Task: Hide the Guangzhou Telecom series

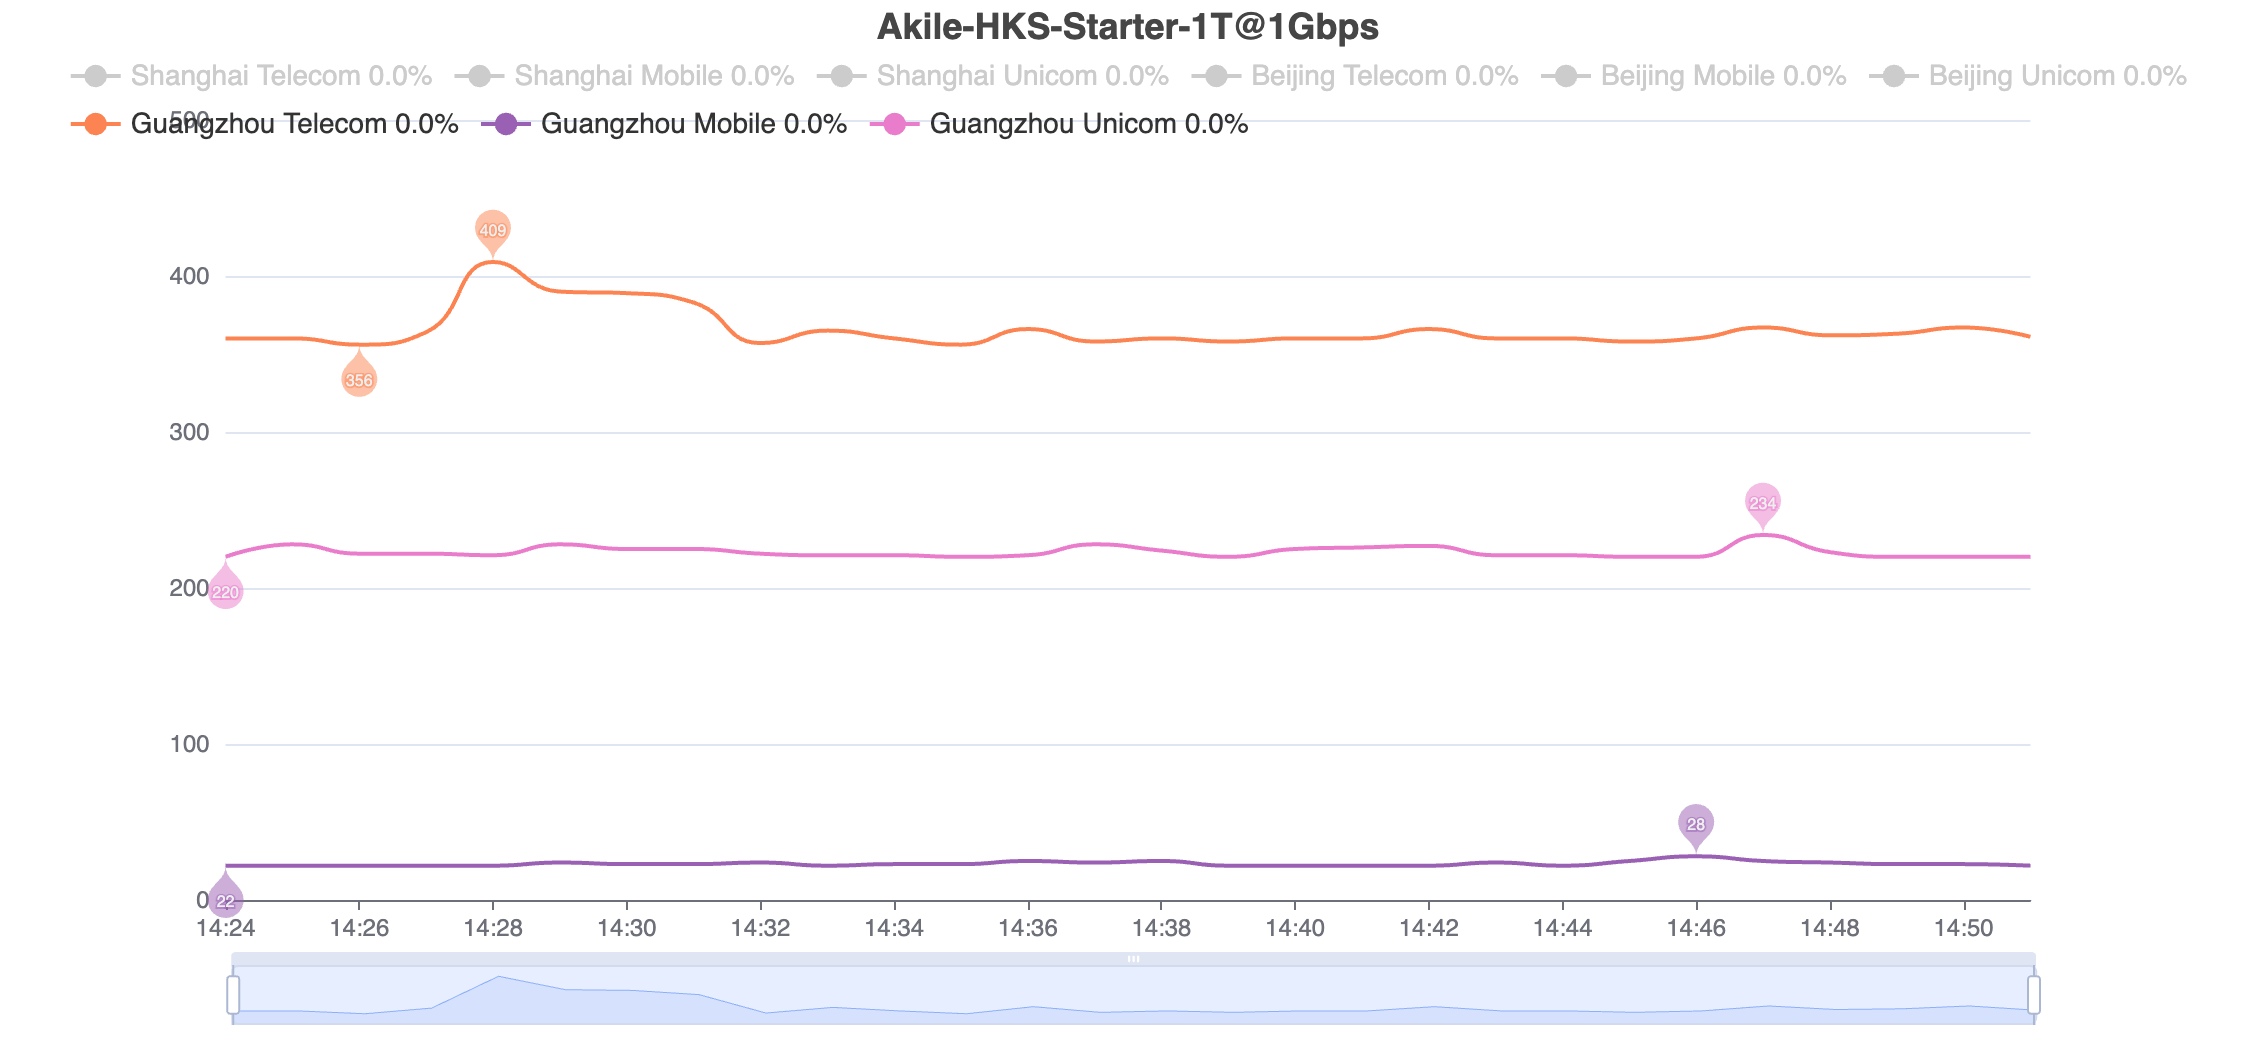Action: pyautogui.click(x=265, y=124)
